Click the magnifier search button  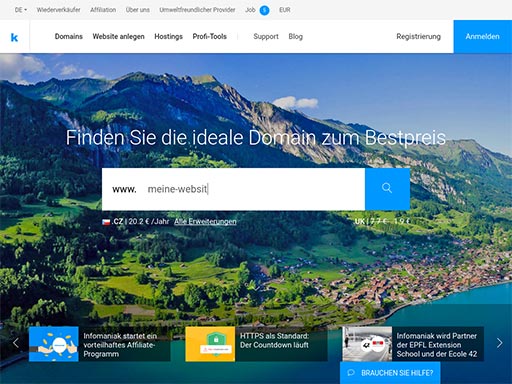tap(387, 189)
